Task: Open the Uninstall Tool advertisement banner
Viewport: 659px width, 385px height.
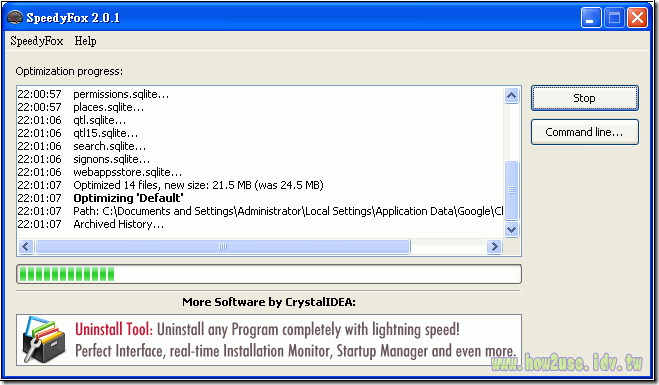Action: click(x=269, y=340)
